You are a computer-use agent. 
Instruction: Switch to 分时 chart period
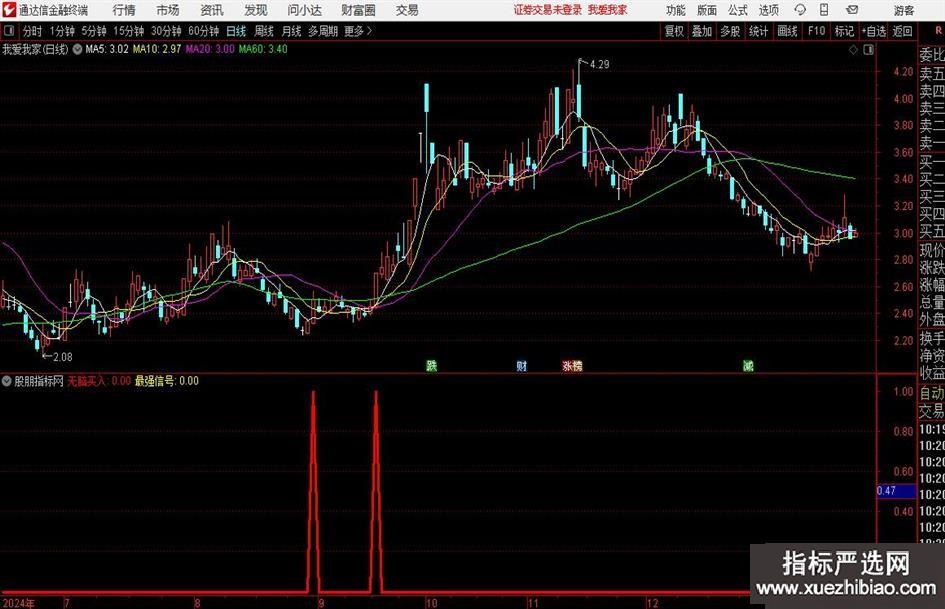pos(33,31)
